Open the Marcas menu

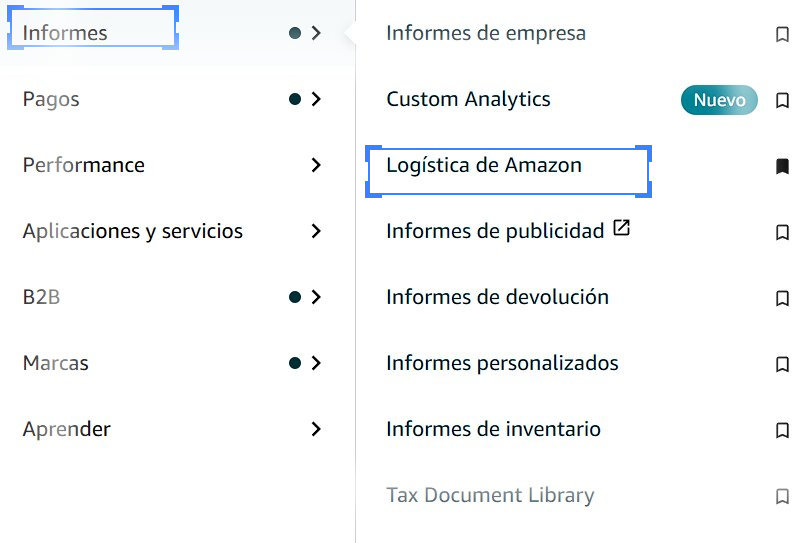[x=56, y=363]
